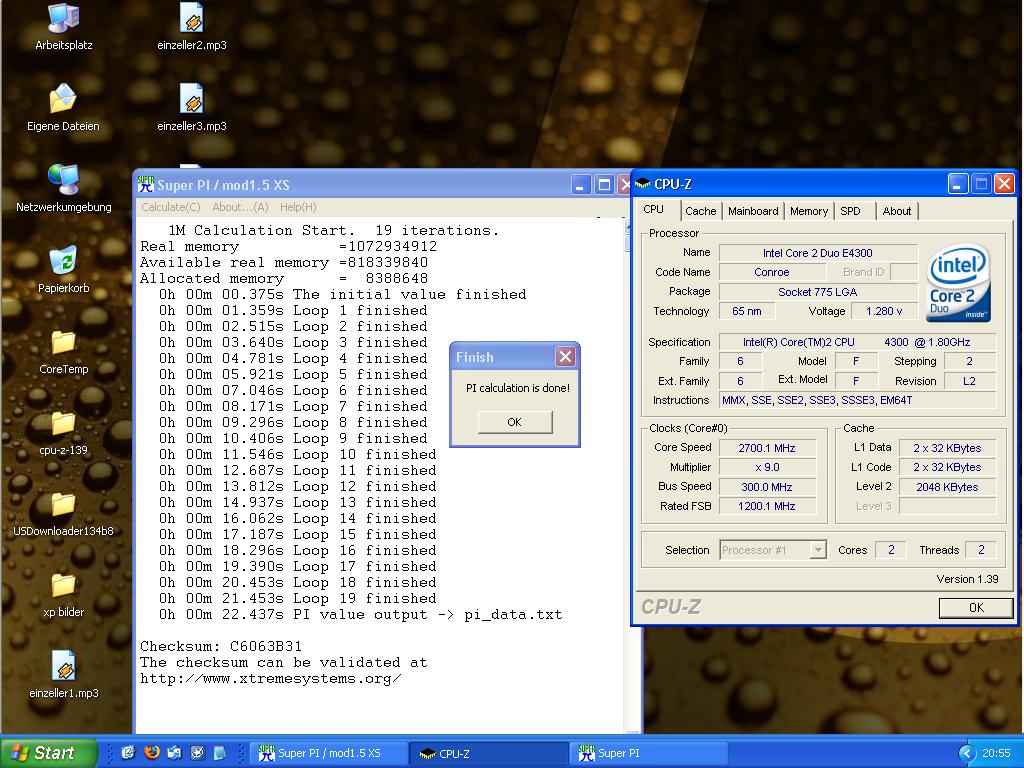Open the Arbeitsplatz desktop icon
1024x768 pixels.
click(x=63, y=19)
